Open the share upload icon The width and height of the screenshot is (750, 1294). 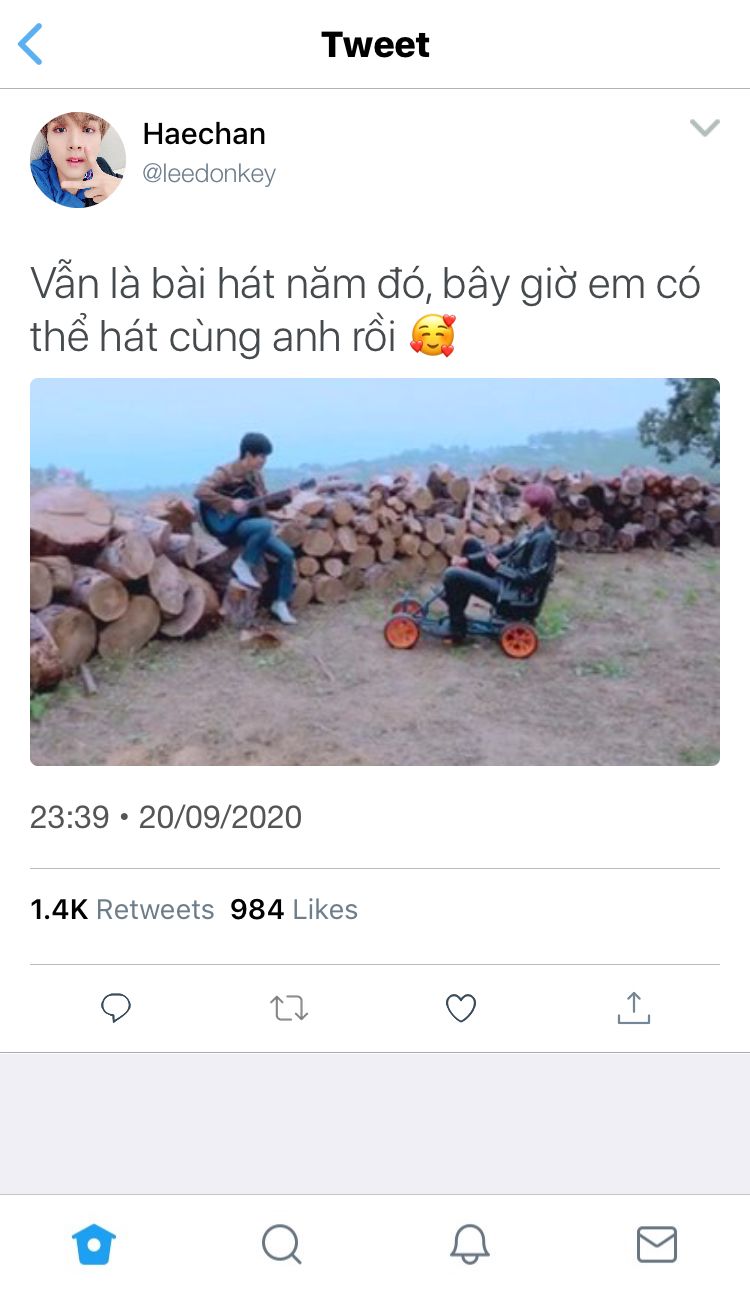[x=633, y=1007]
